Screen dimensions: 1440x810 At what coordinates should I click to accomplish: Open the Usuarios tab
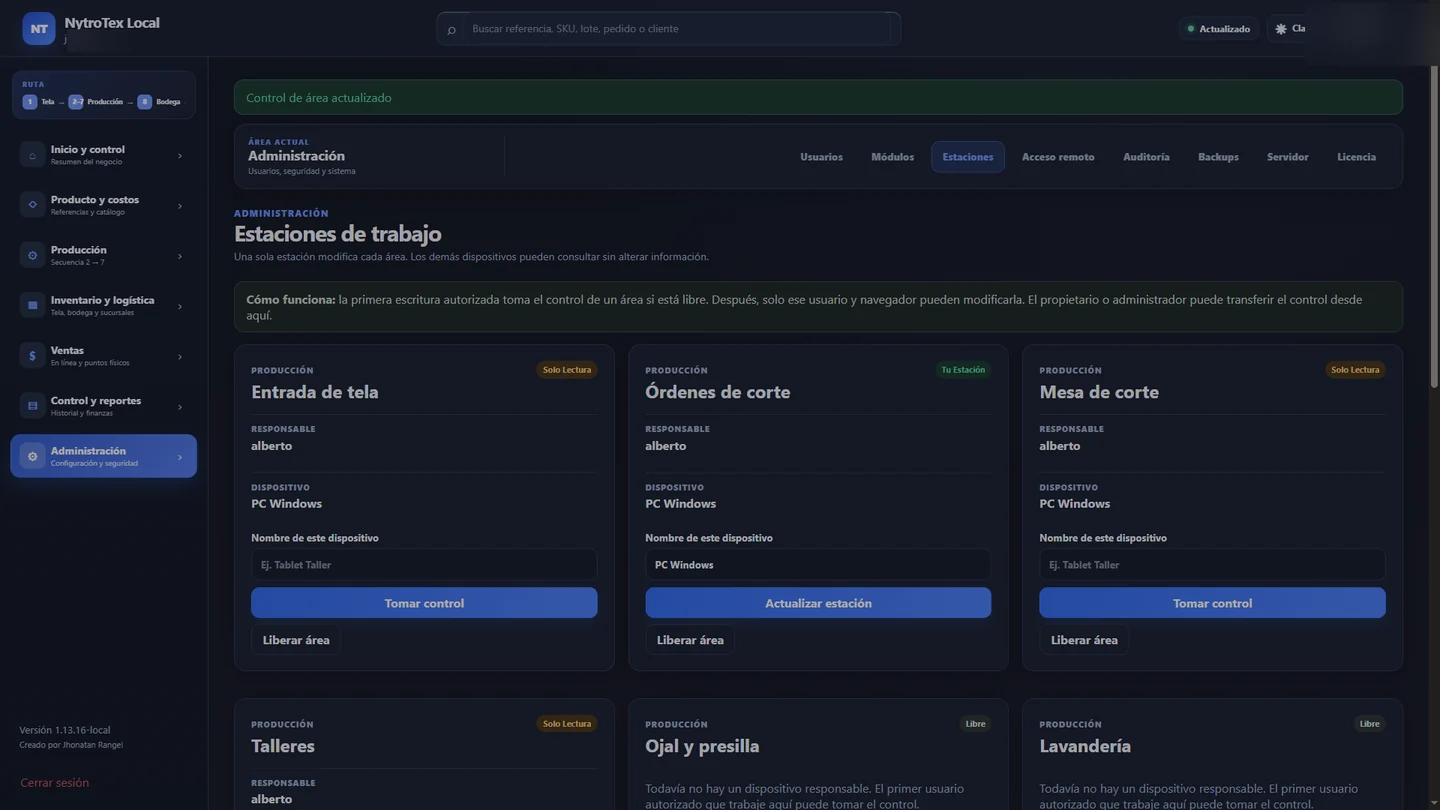click(821, 157)
